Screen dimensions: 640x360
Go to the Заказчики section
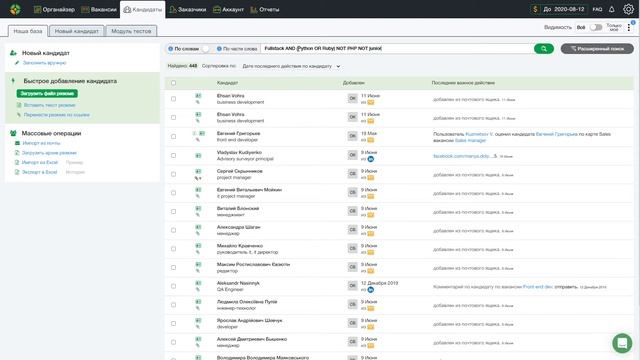(187, 9)
